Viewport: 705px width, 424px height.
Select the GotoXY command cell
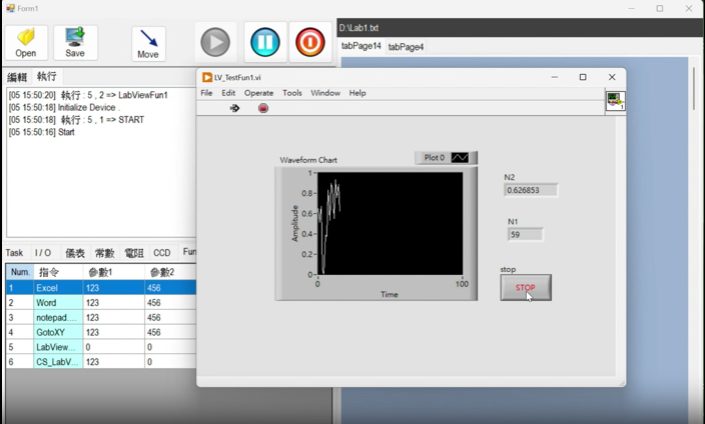(x=58, y=332)
